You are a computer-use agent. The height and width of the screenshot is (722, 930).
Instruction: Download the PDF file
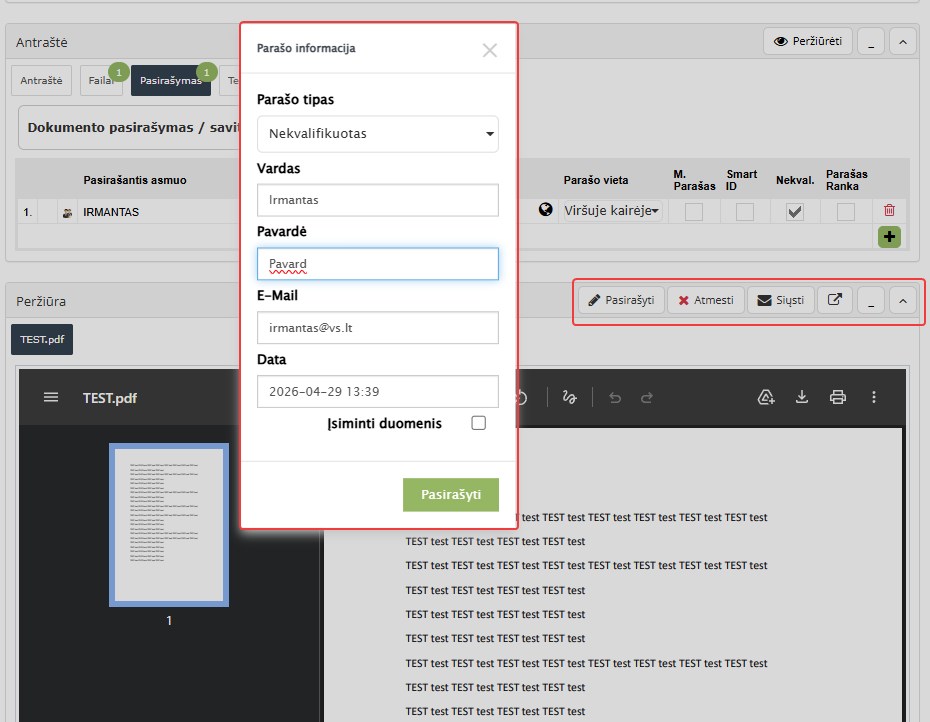802,397
